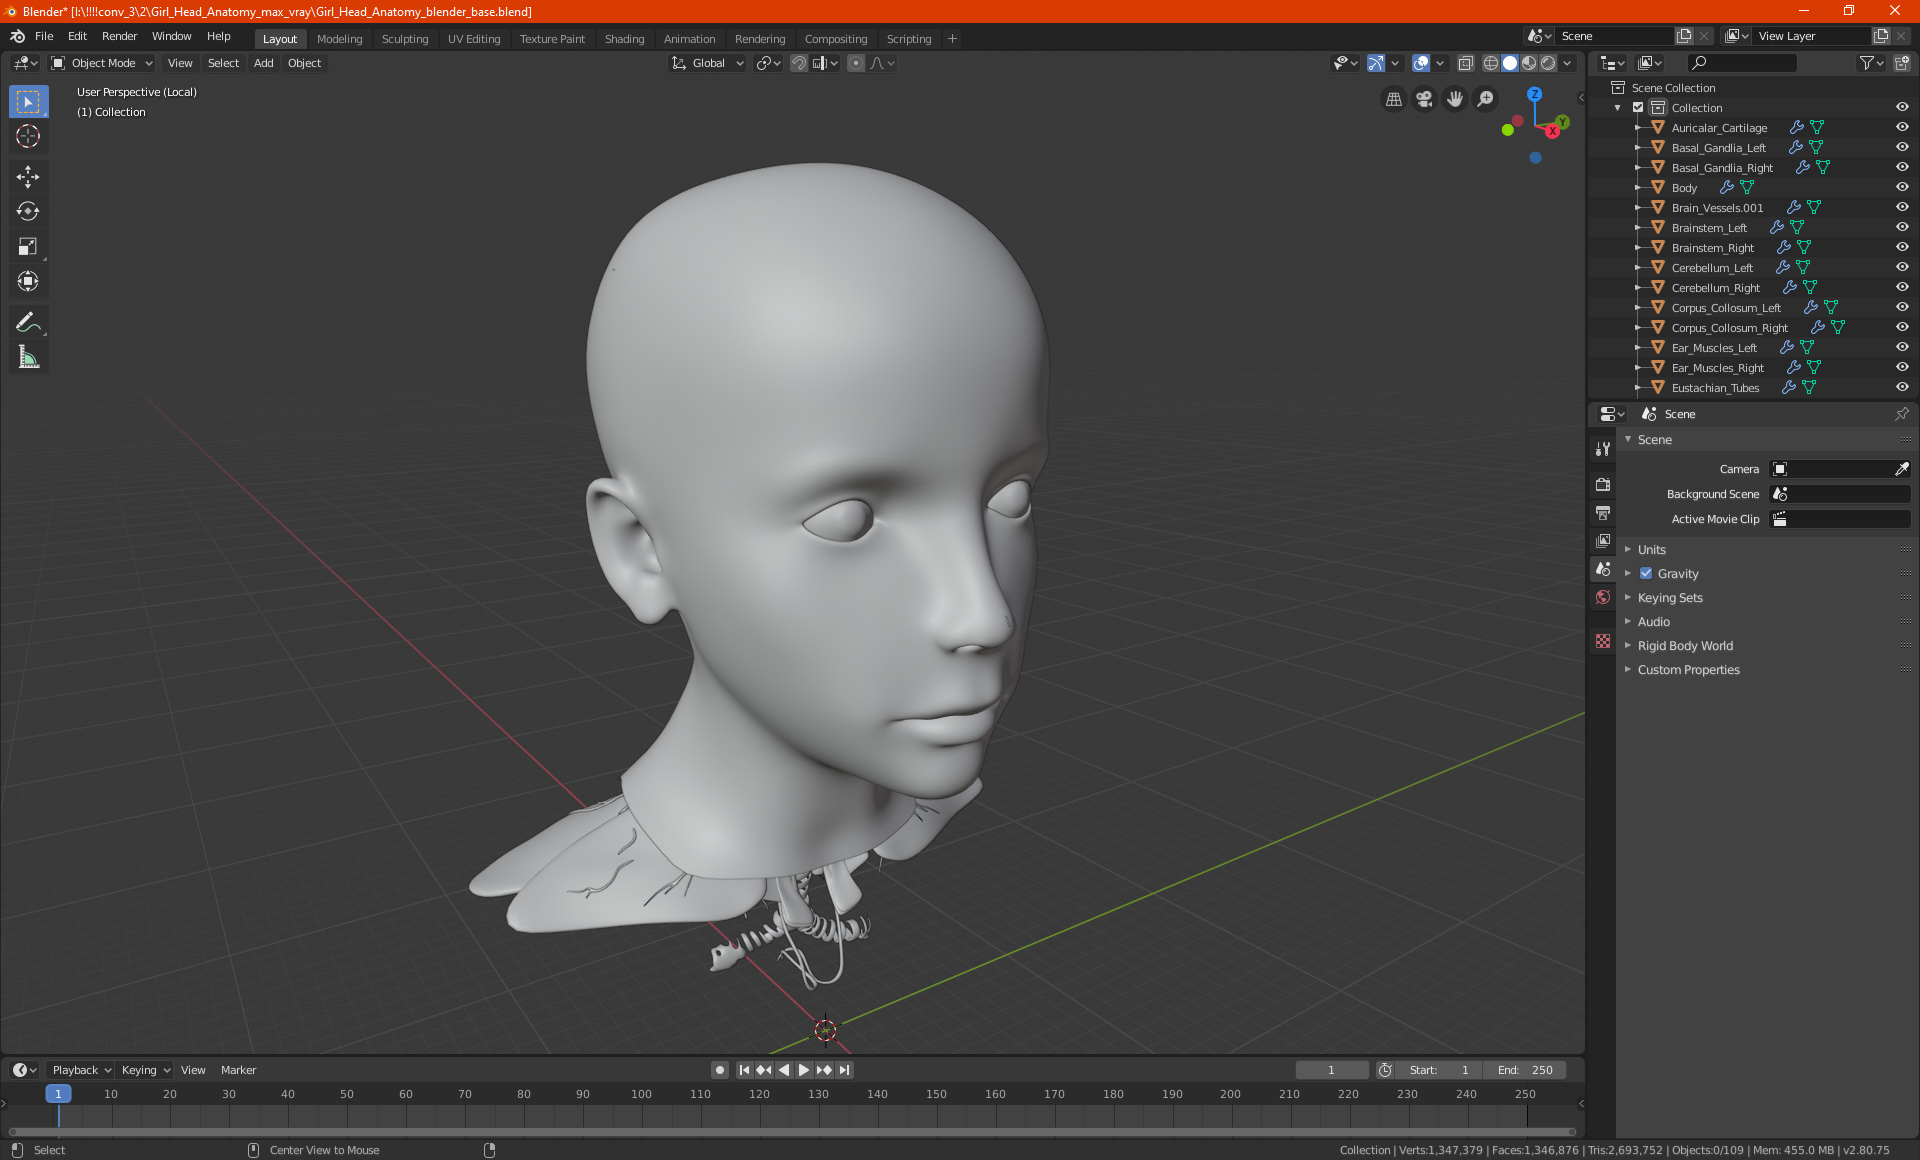Toggle camera view icon in viewport
1920x1160 pixels.
[1424, 99]
